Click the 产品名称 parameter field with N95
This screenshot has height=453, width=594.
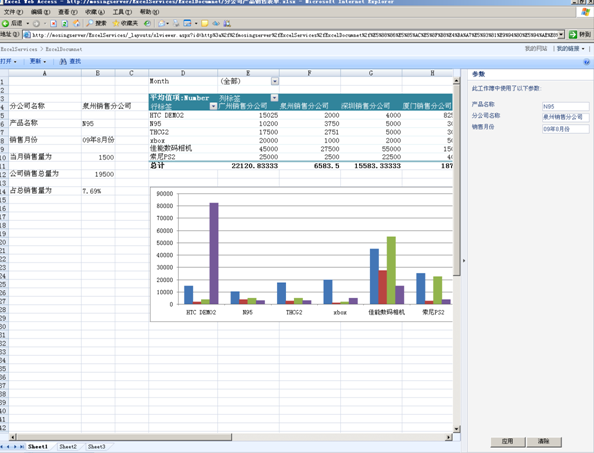pos(566,106)
